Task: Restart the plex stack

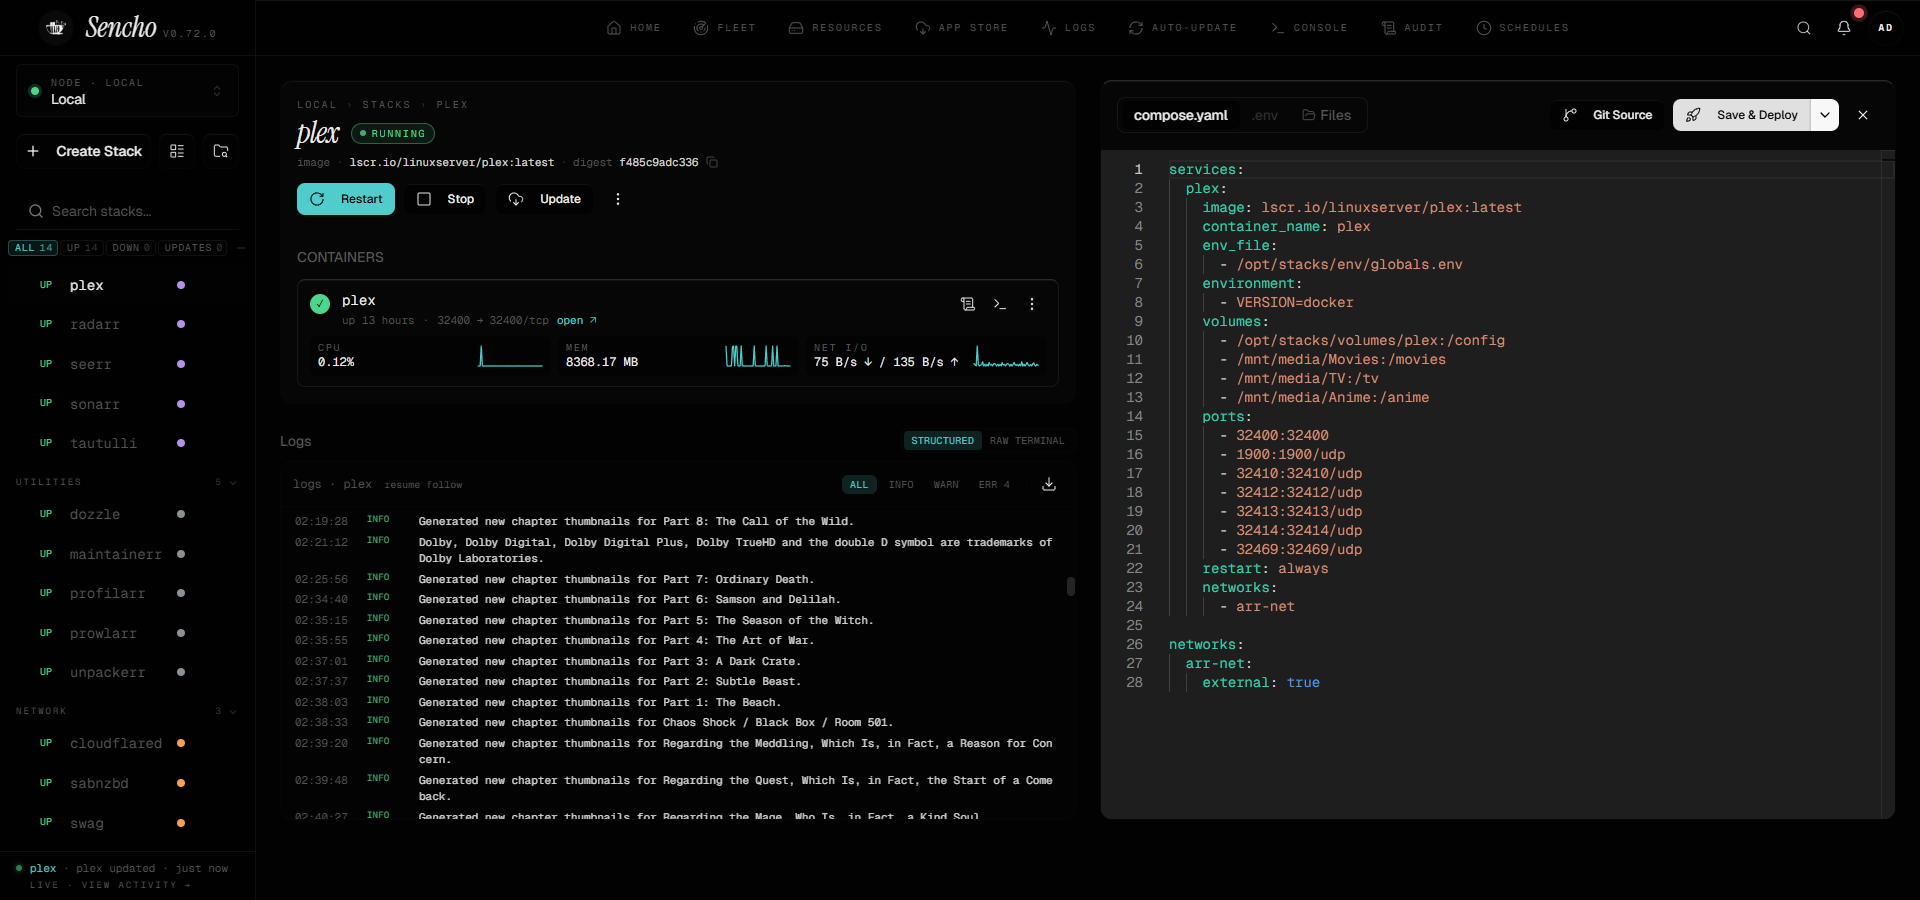Action: coord(346,199)
